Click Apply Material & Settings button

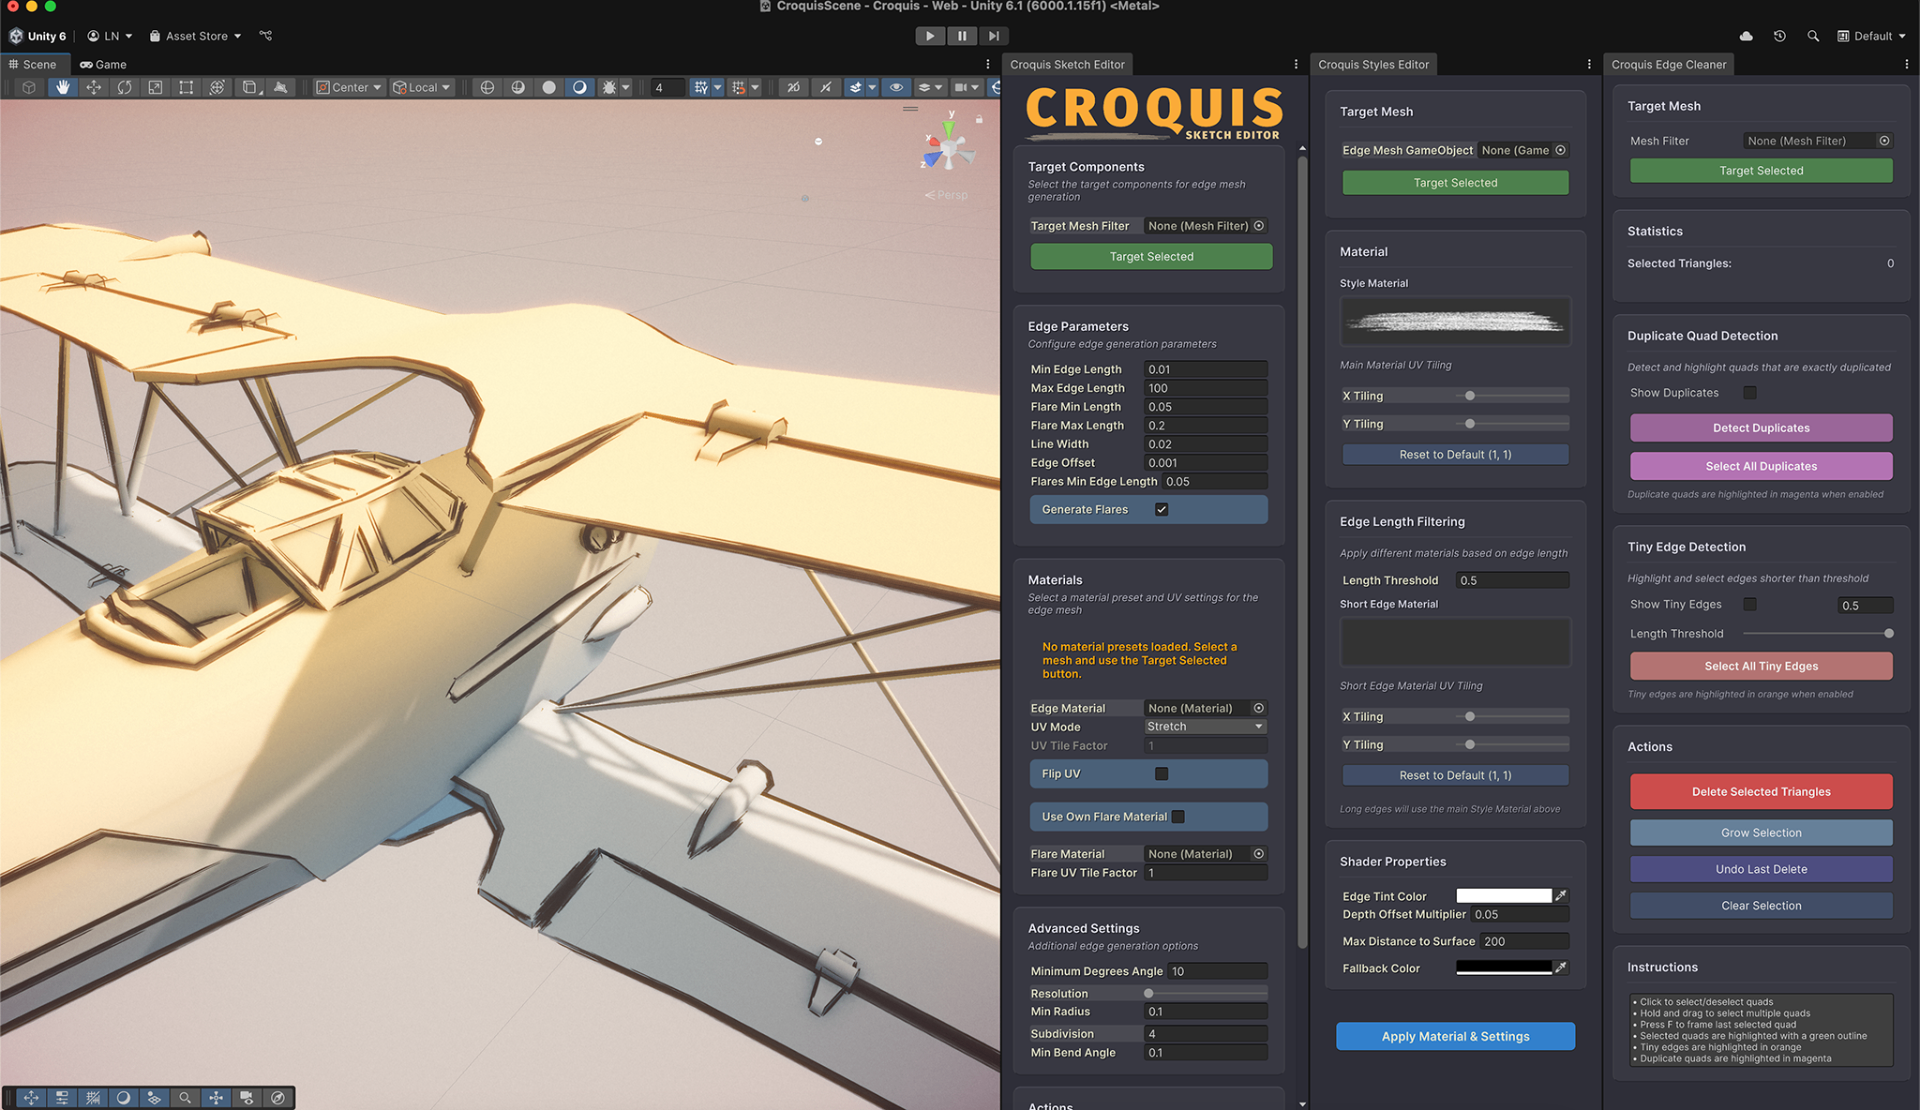pyautogui.click(x=1455, y=1036)
